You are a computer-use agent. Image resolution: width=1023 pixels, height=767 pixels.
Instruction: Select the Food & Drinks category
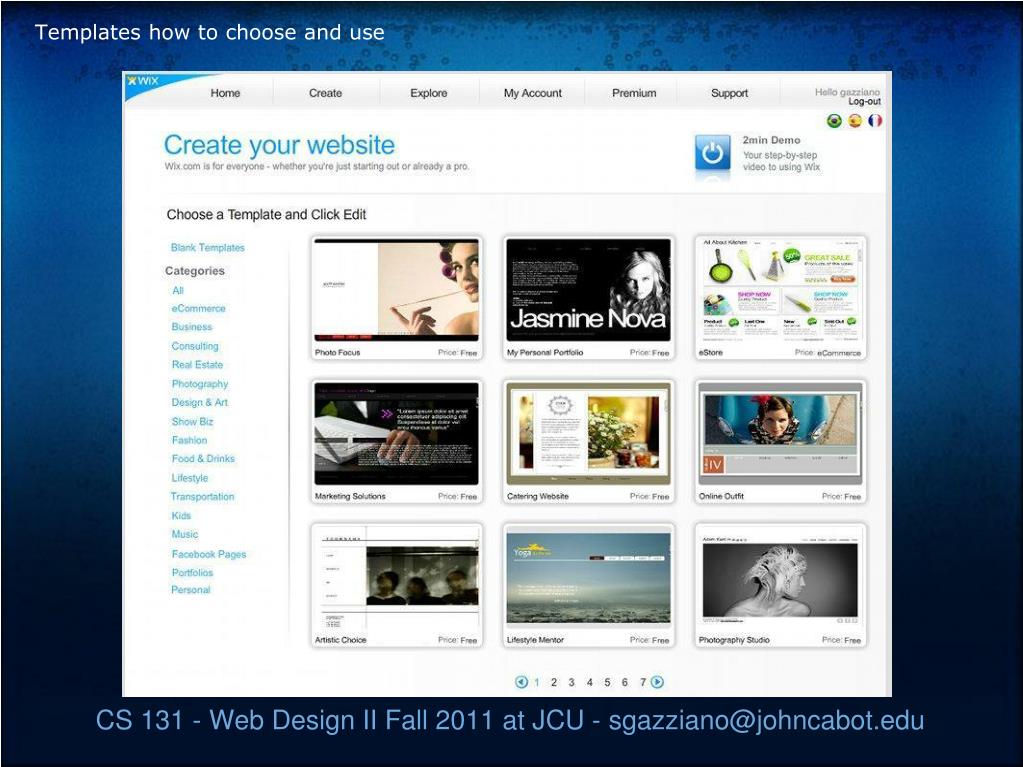coord(203,459)
